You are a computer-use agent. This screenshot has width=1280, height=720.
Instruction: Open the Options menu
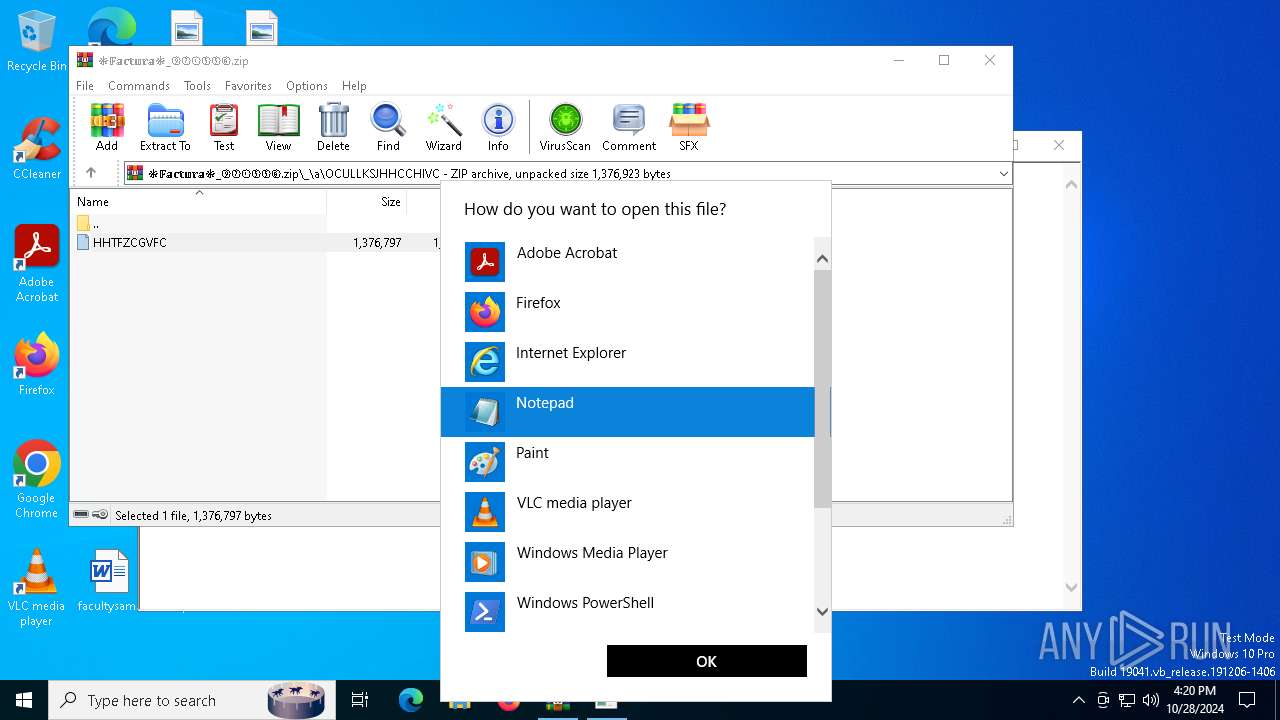point(307,86)
